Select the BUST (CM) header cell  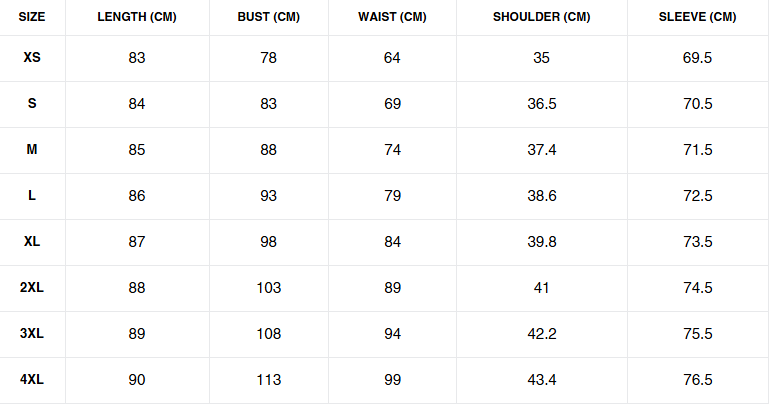click(x=269, y=17)
